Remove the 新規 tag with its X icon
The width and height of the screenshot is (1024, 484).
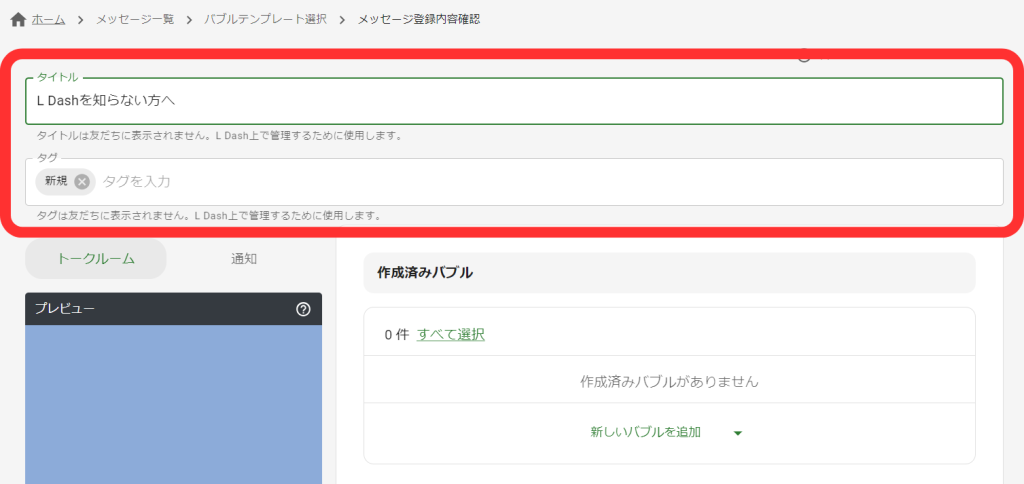[x=82, y=182]
